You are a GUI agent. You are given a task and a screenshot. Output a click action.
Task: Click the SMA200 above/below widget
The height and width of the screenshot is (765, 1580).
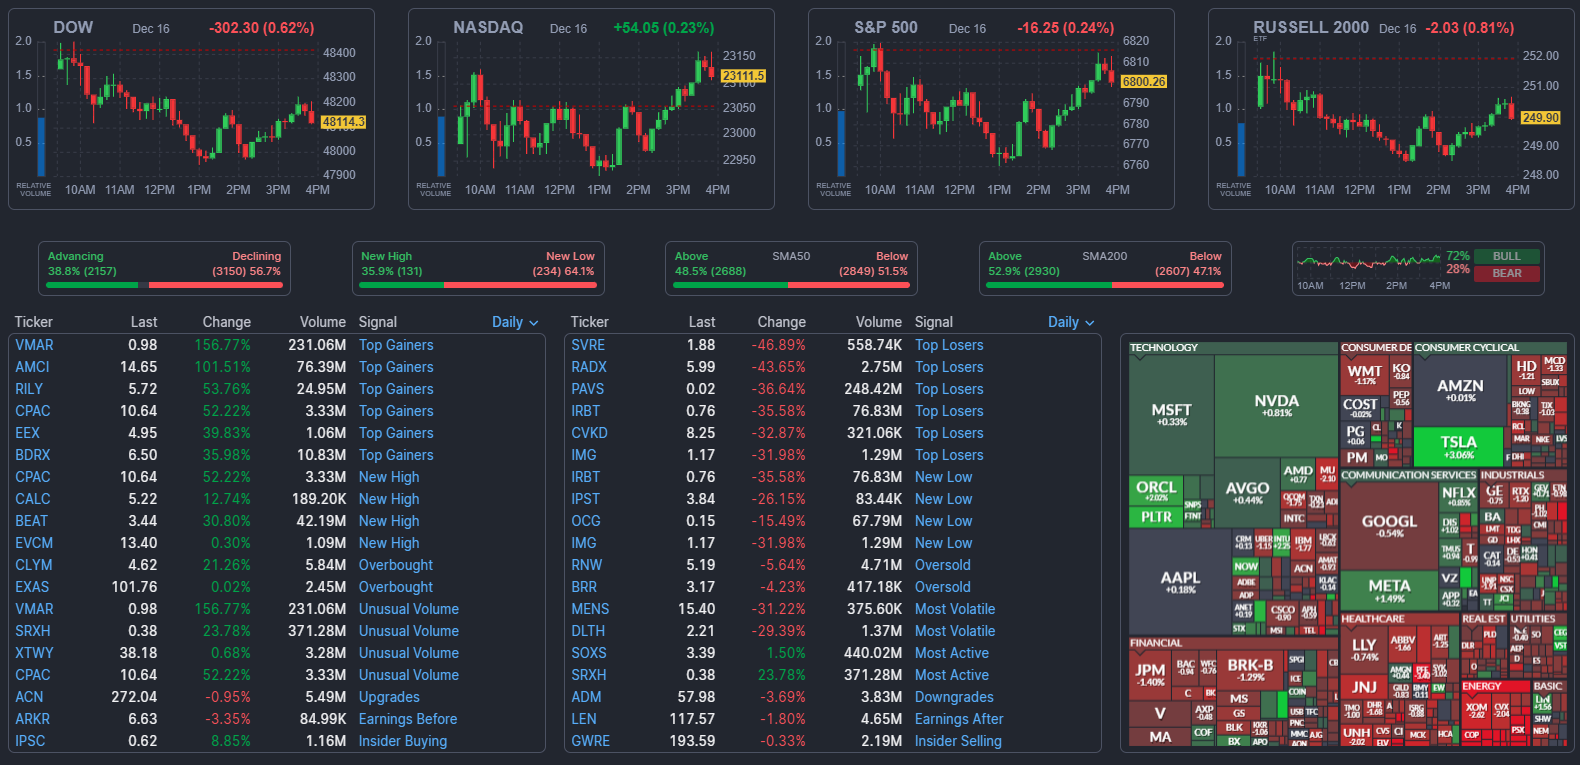[1105, 269]
